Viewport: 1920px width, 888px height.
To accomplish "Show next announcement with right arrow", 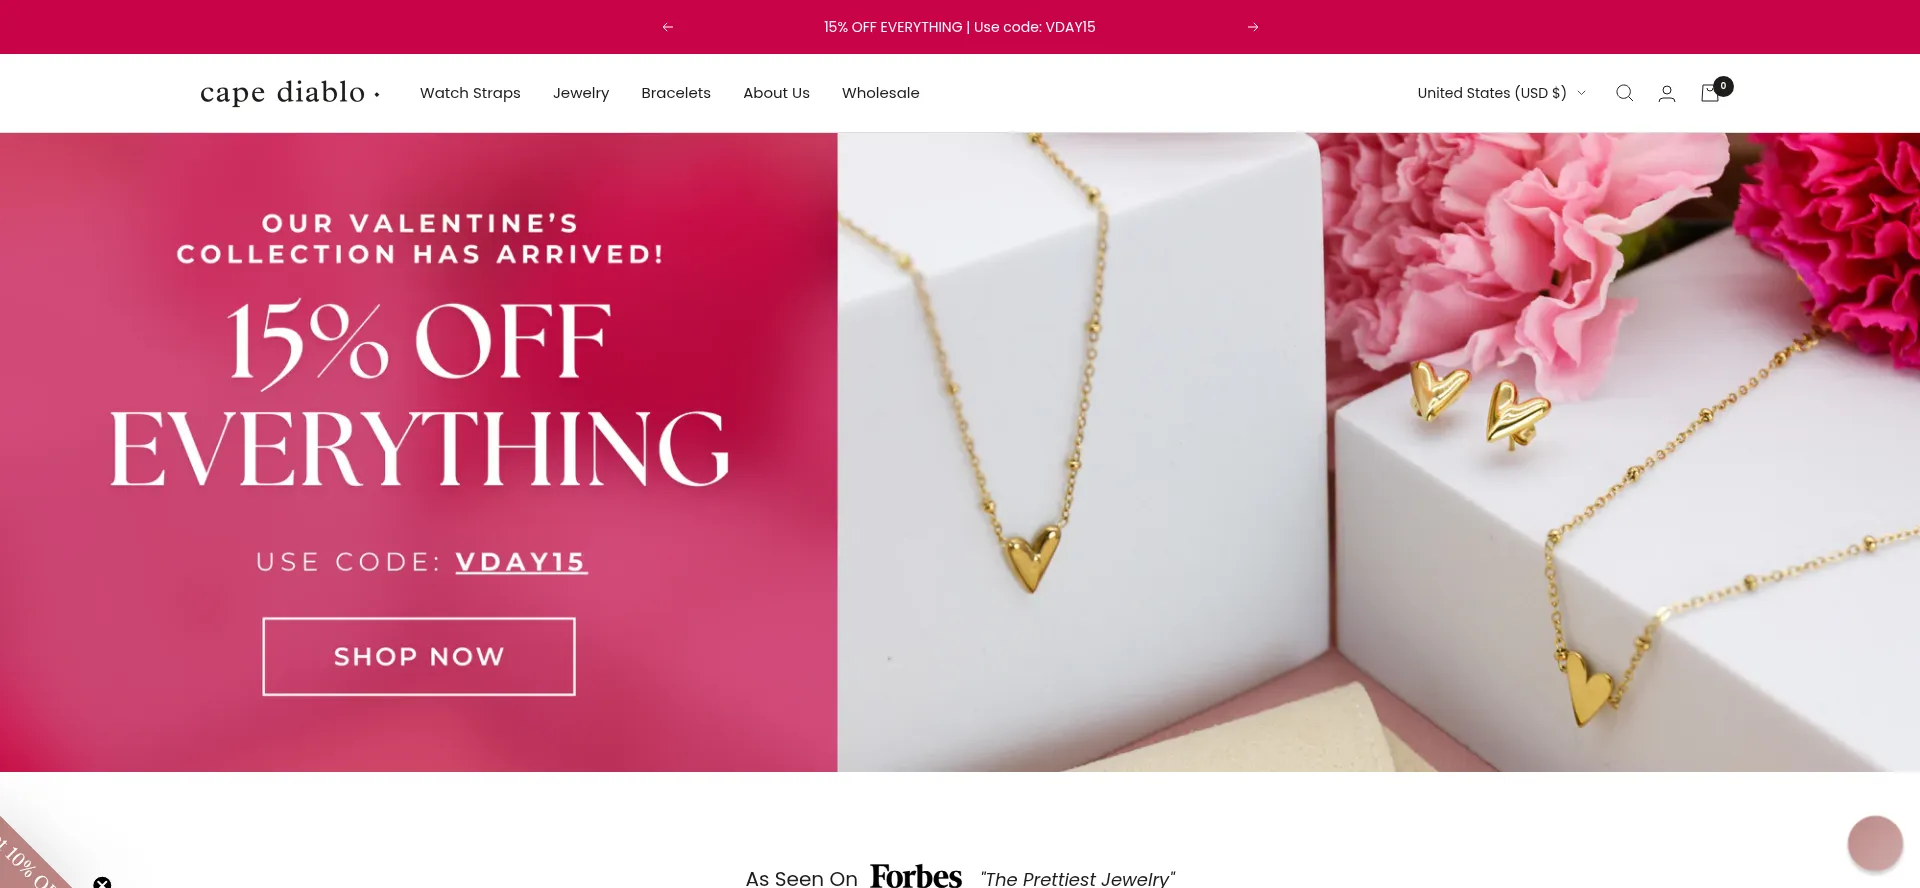I will [1253, 27].
